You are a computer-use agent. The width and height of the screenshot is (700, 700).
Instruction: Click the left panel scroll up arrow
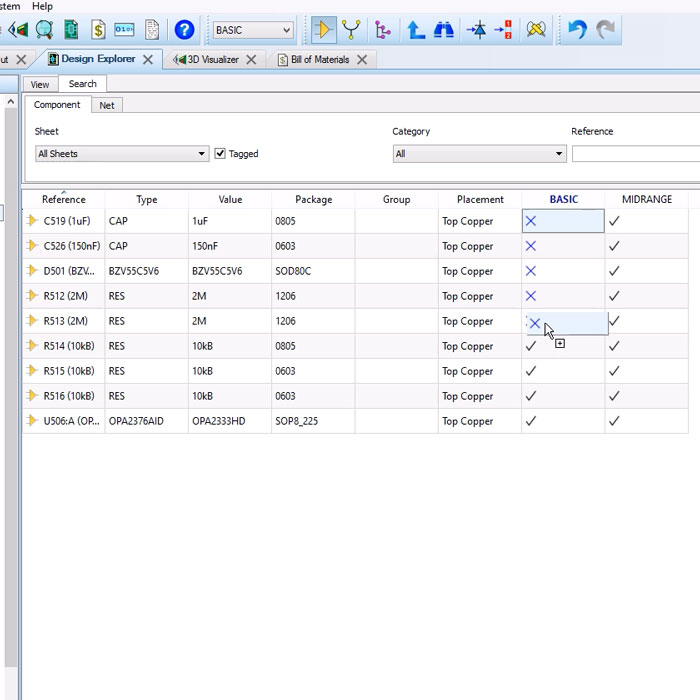(11, 101)
